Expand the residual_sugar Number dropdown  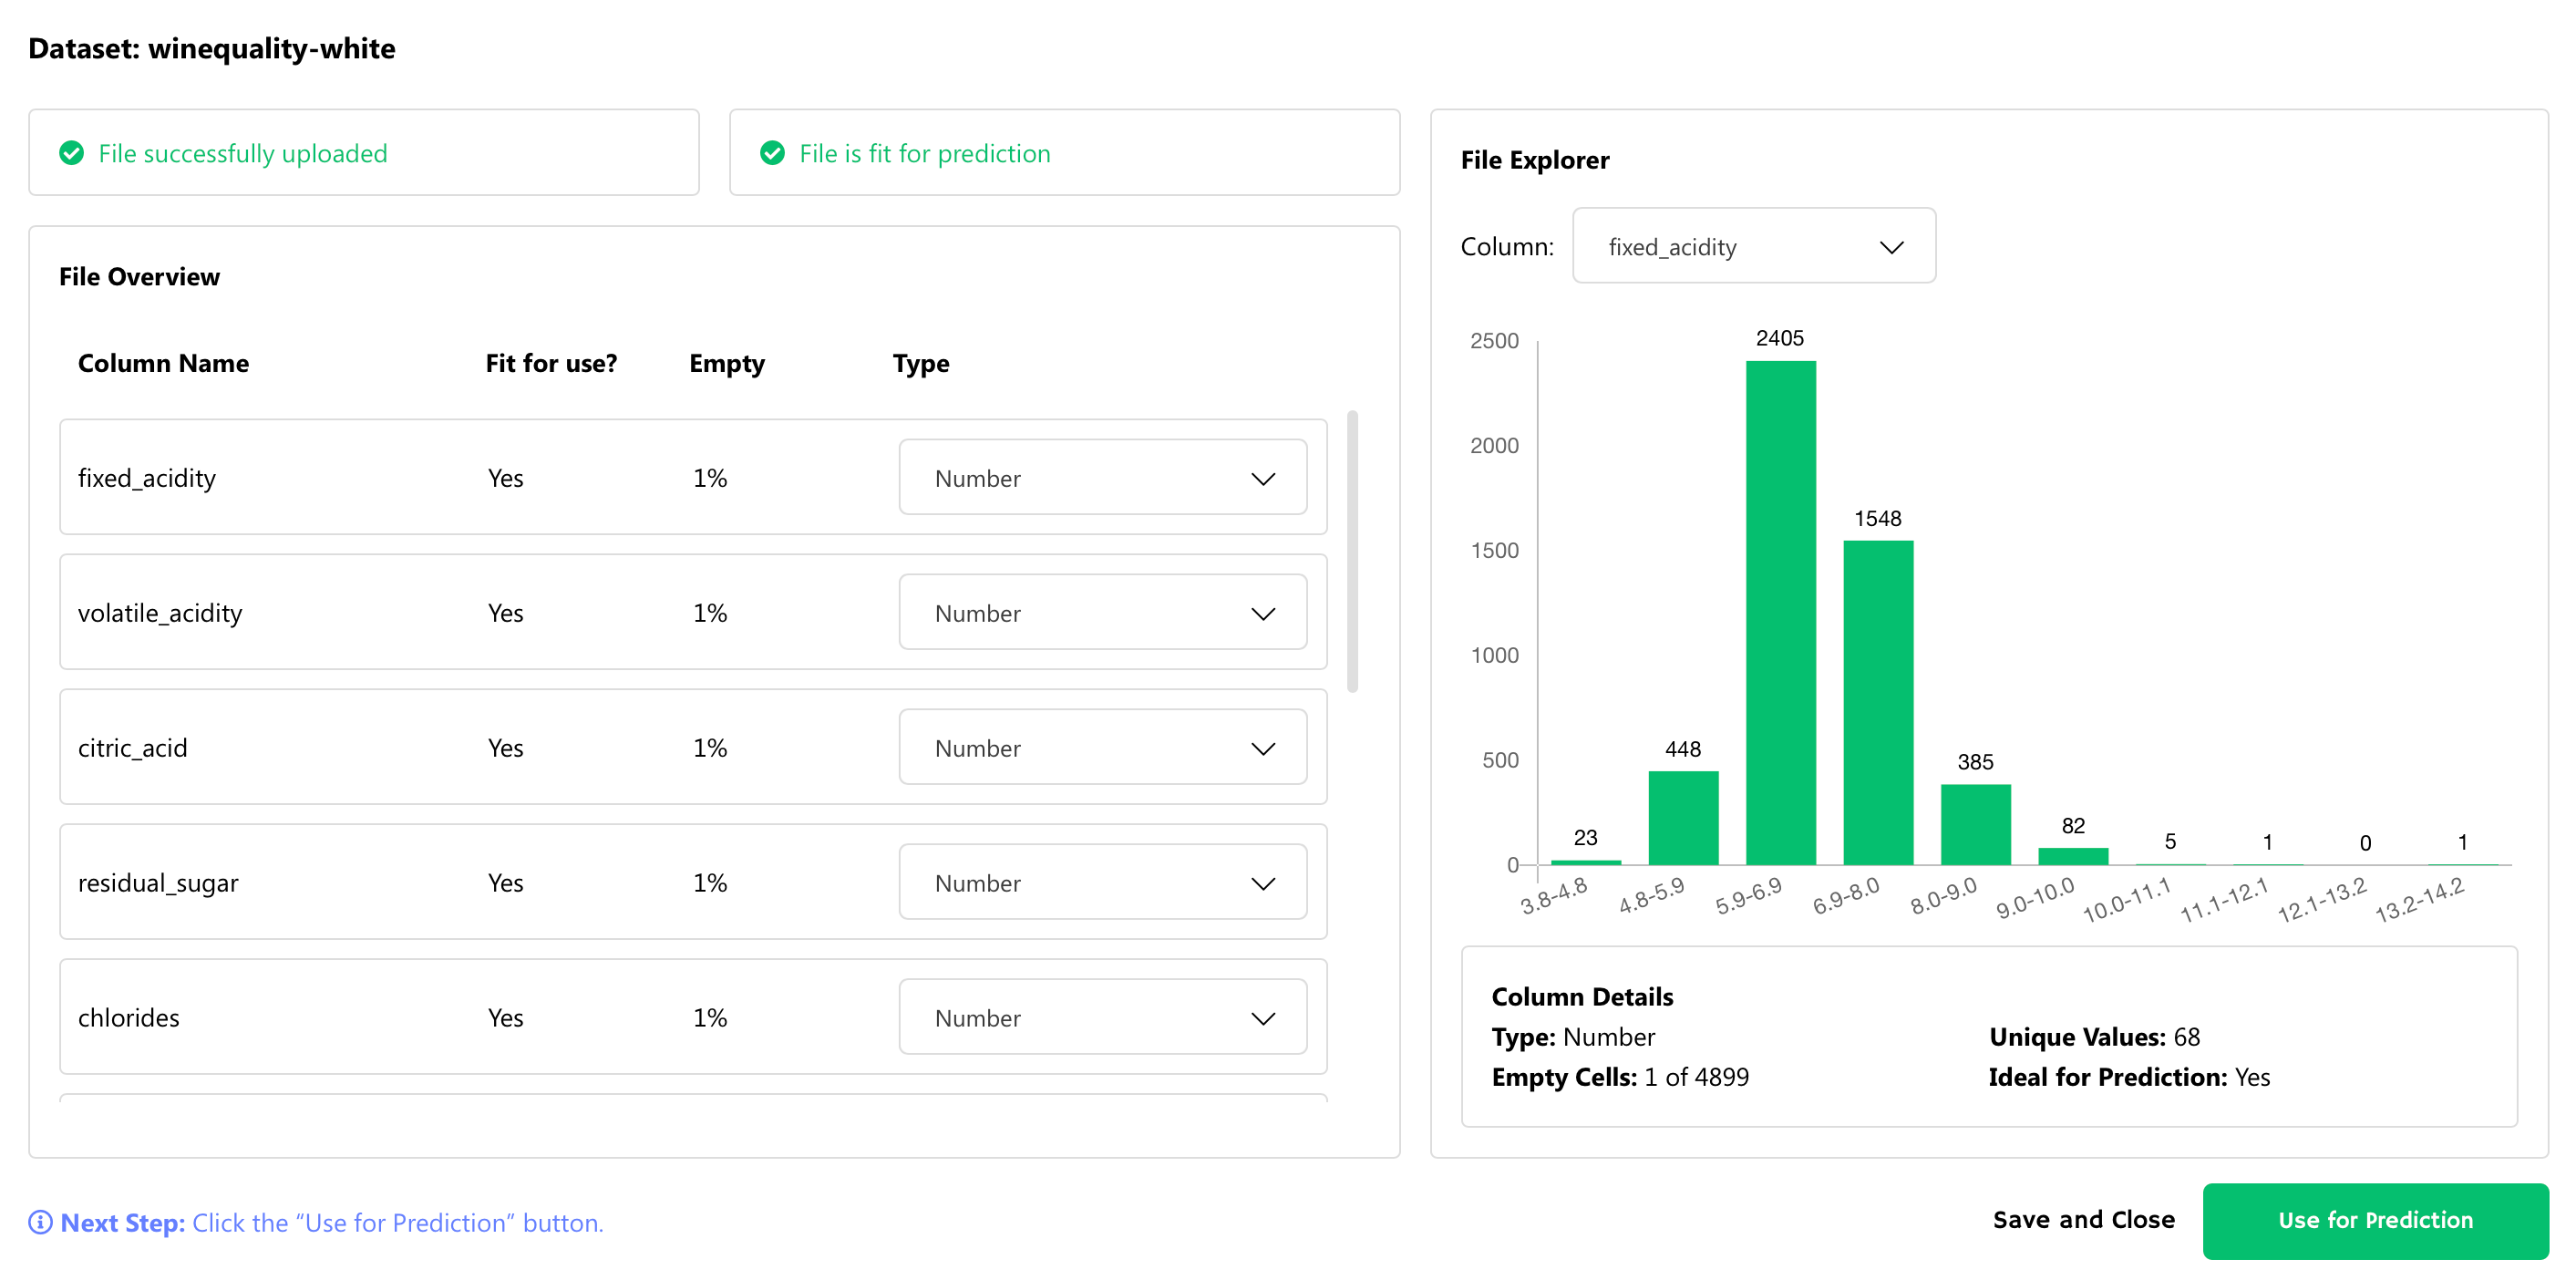coord(1102,883)
